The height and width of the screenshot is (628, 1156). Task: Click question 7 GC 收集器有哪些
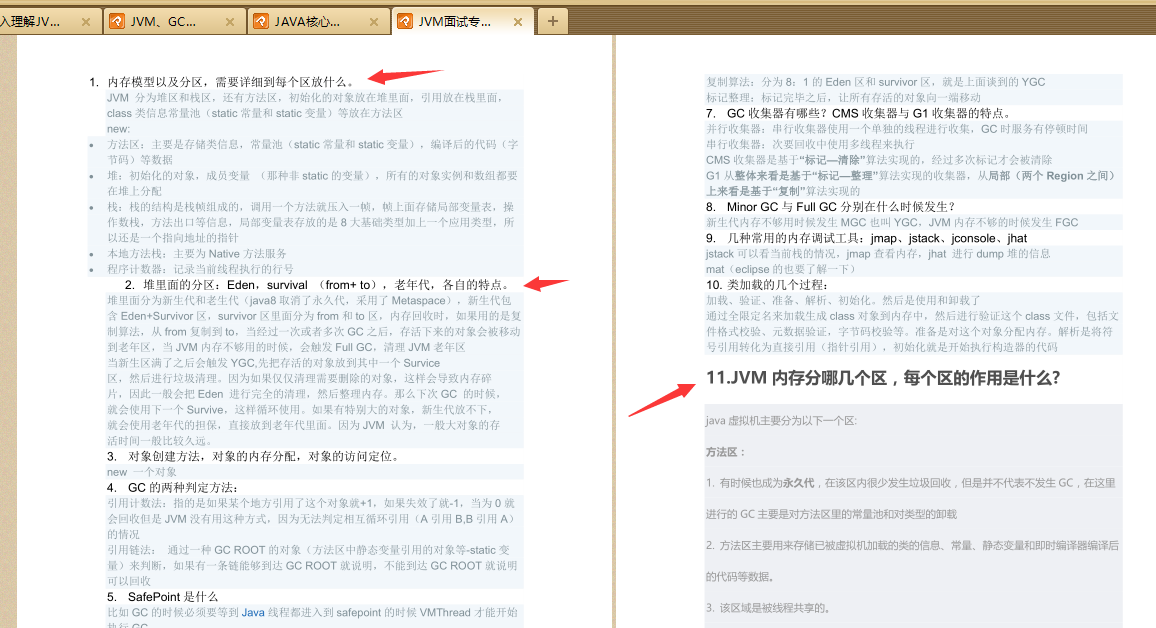860,113
